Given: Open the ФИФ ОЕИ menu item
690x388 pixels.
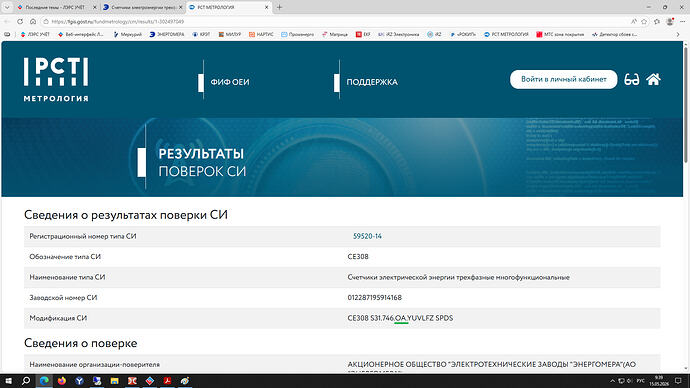Looking at the screenshot, I should [230, 82].
